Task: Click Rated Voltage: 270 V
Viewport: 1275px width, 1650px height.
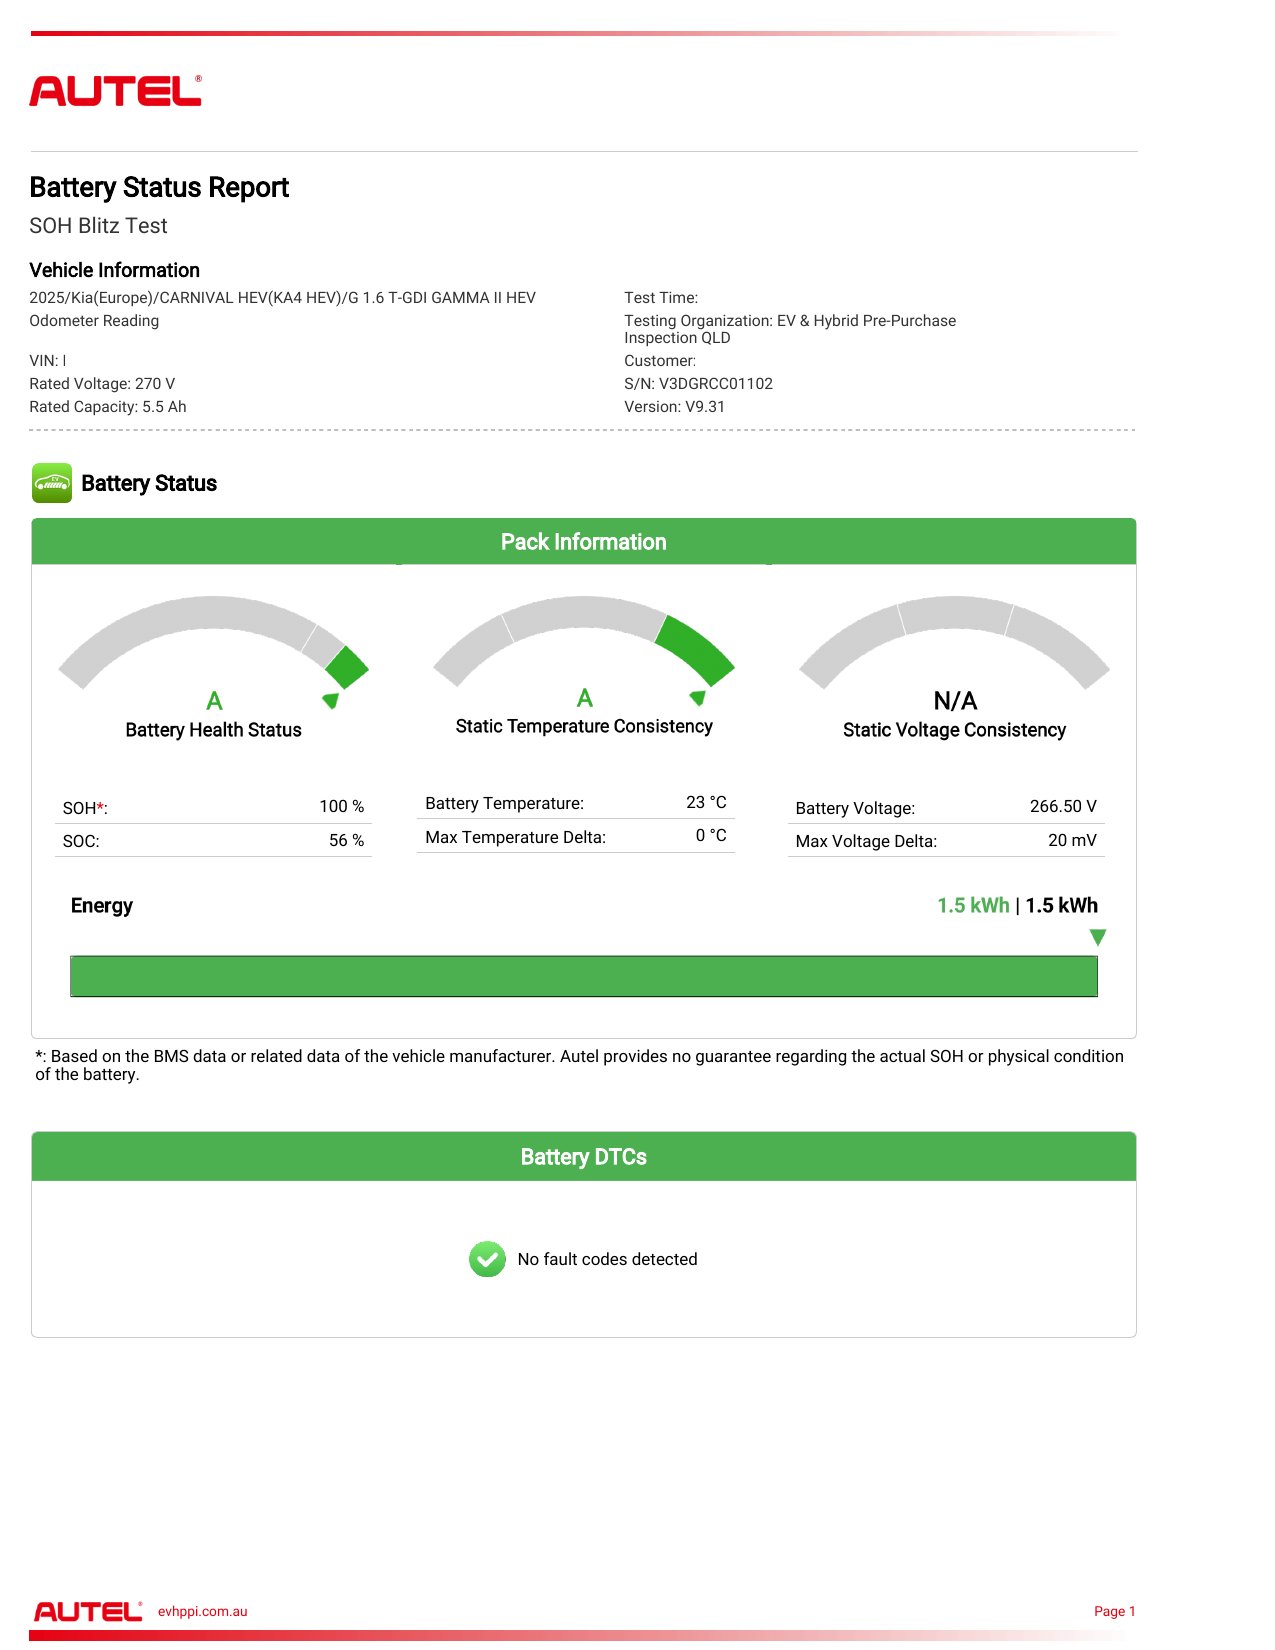Action: click(102, 384)
